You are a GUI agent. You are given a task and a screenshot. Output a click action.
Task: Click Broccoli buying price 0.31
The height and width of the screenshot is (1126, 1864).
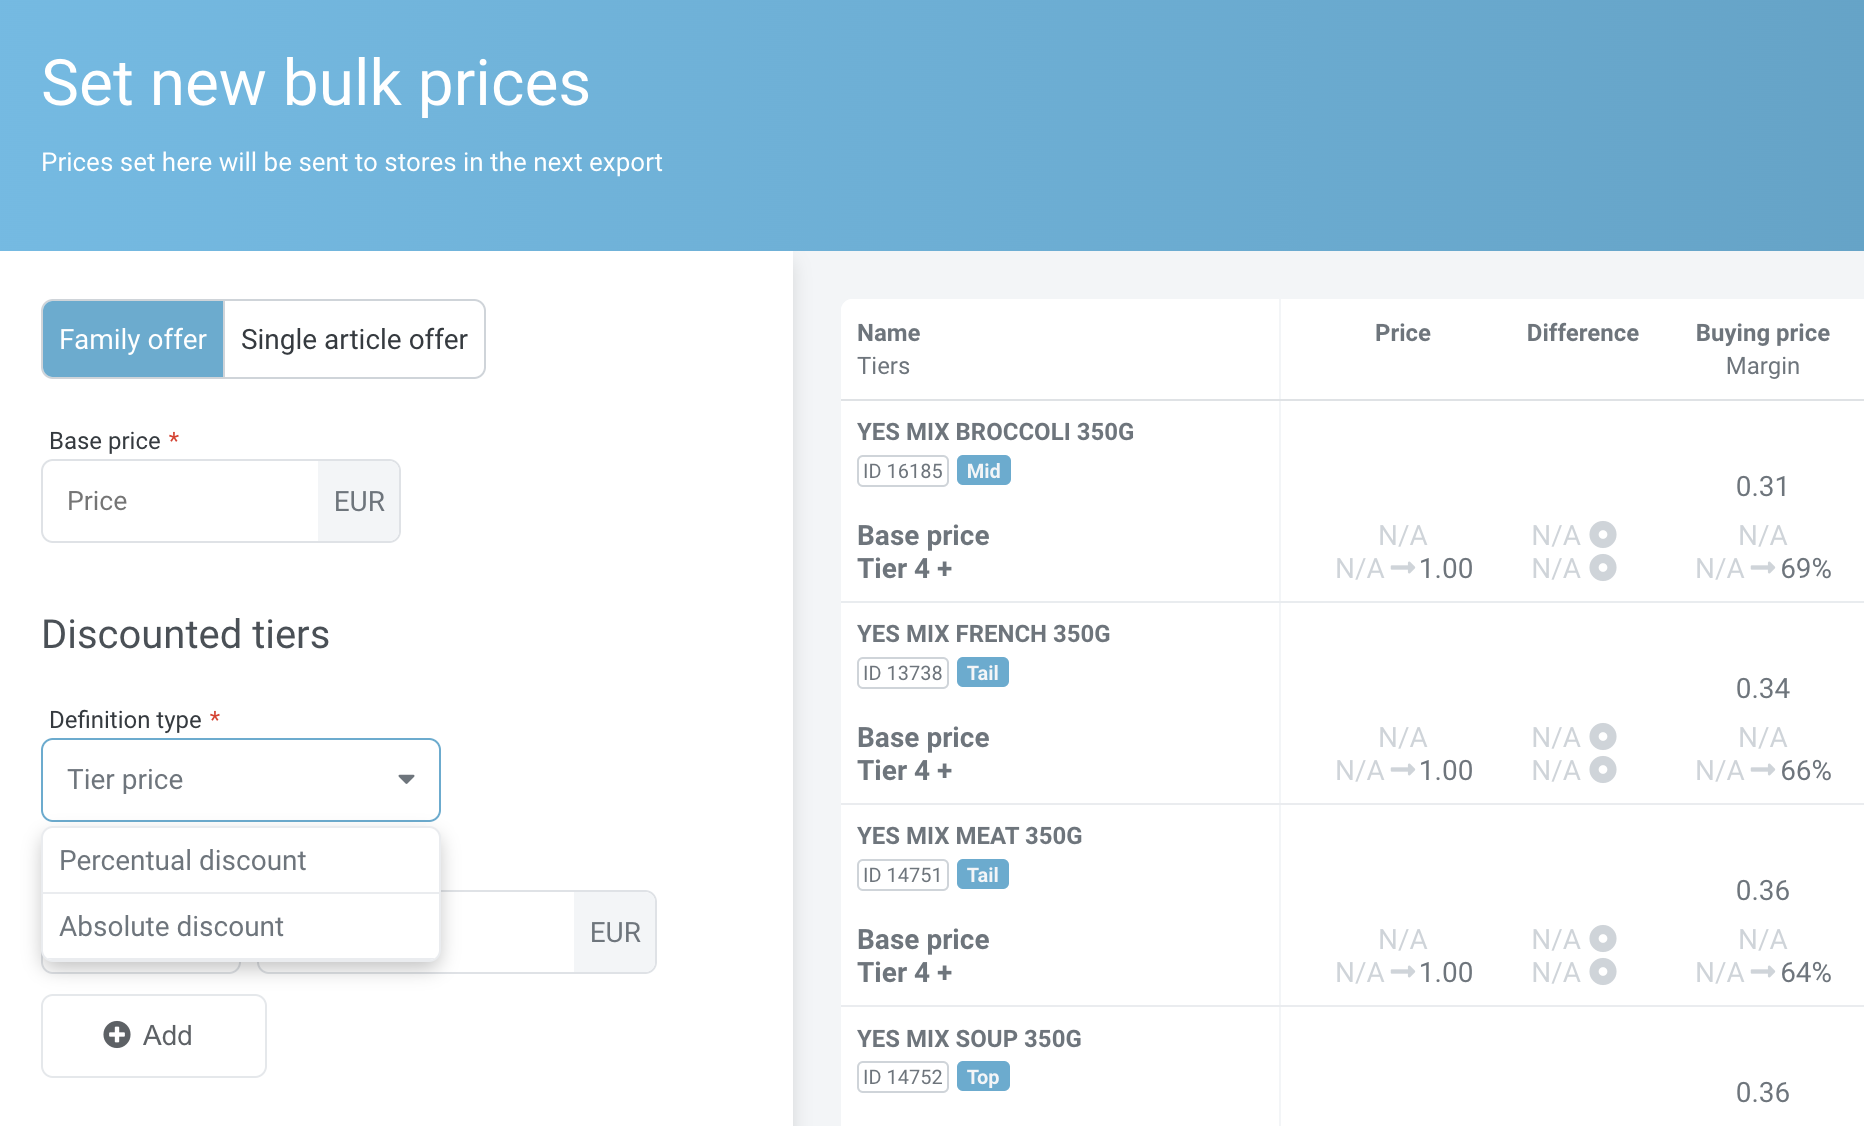[x=1762, y=487]
